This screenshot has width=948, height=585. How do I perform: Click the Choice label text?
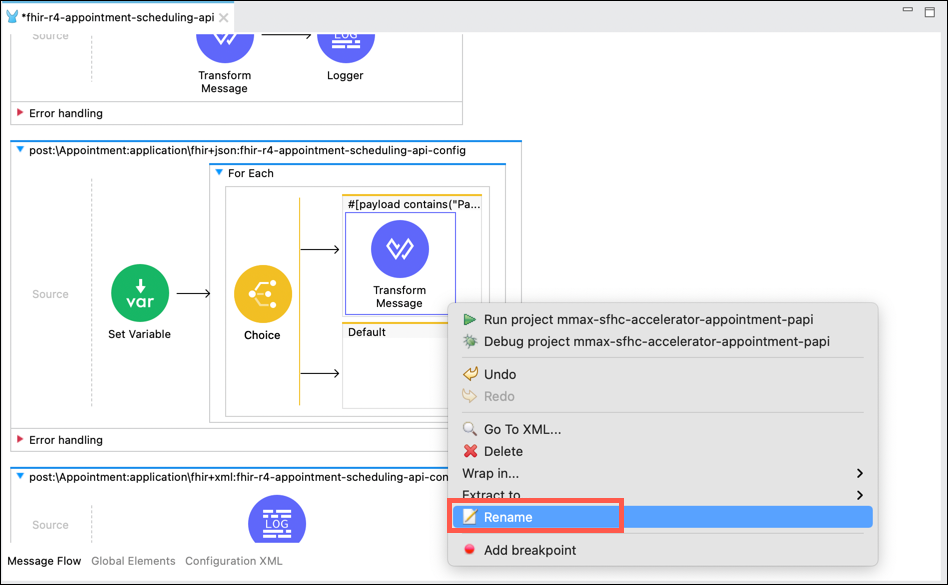[262, 335]
